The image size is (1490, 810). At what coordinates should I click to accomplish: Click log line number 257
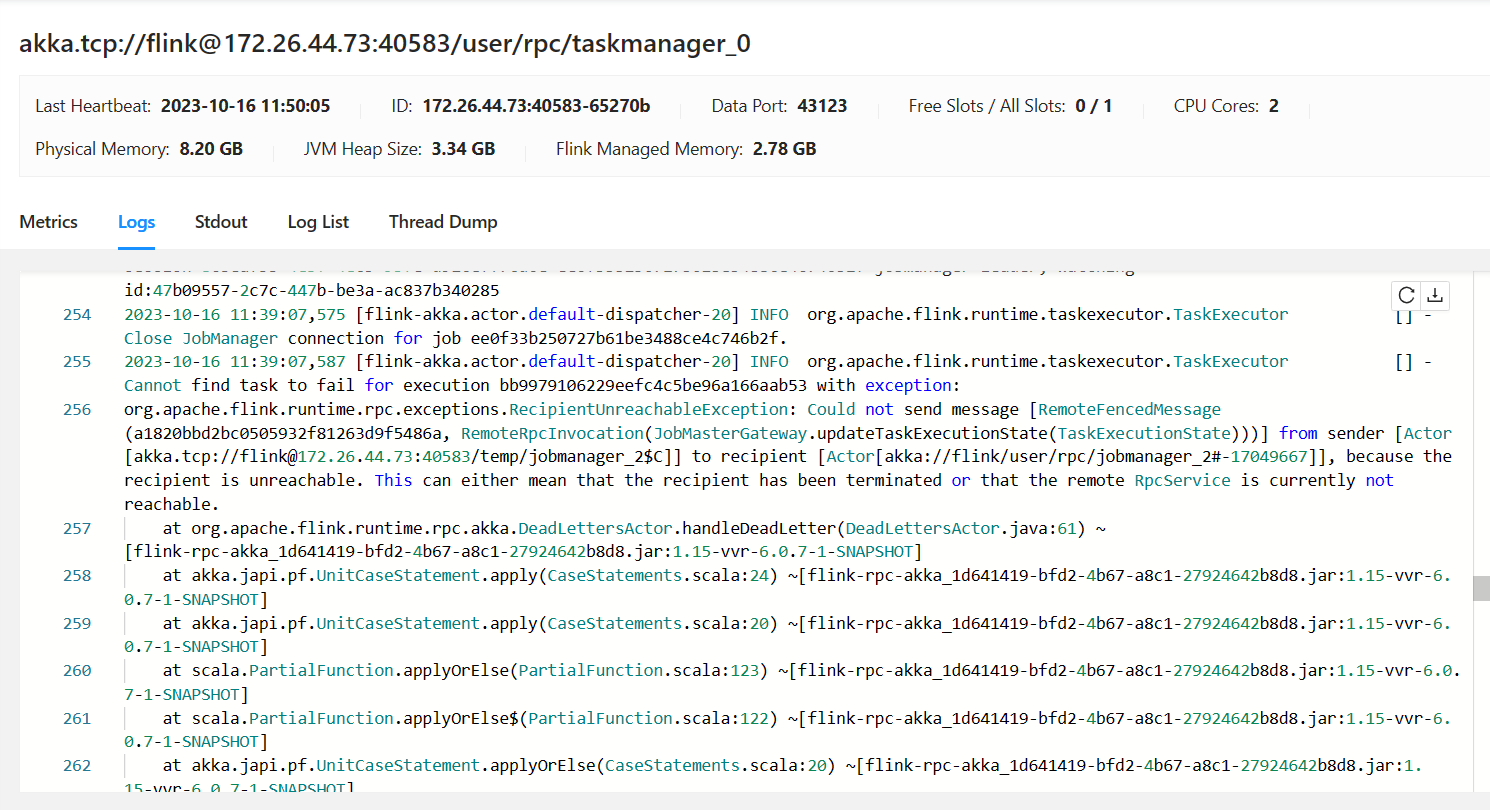77,528
